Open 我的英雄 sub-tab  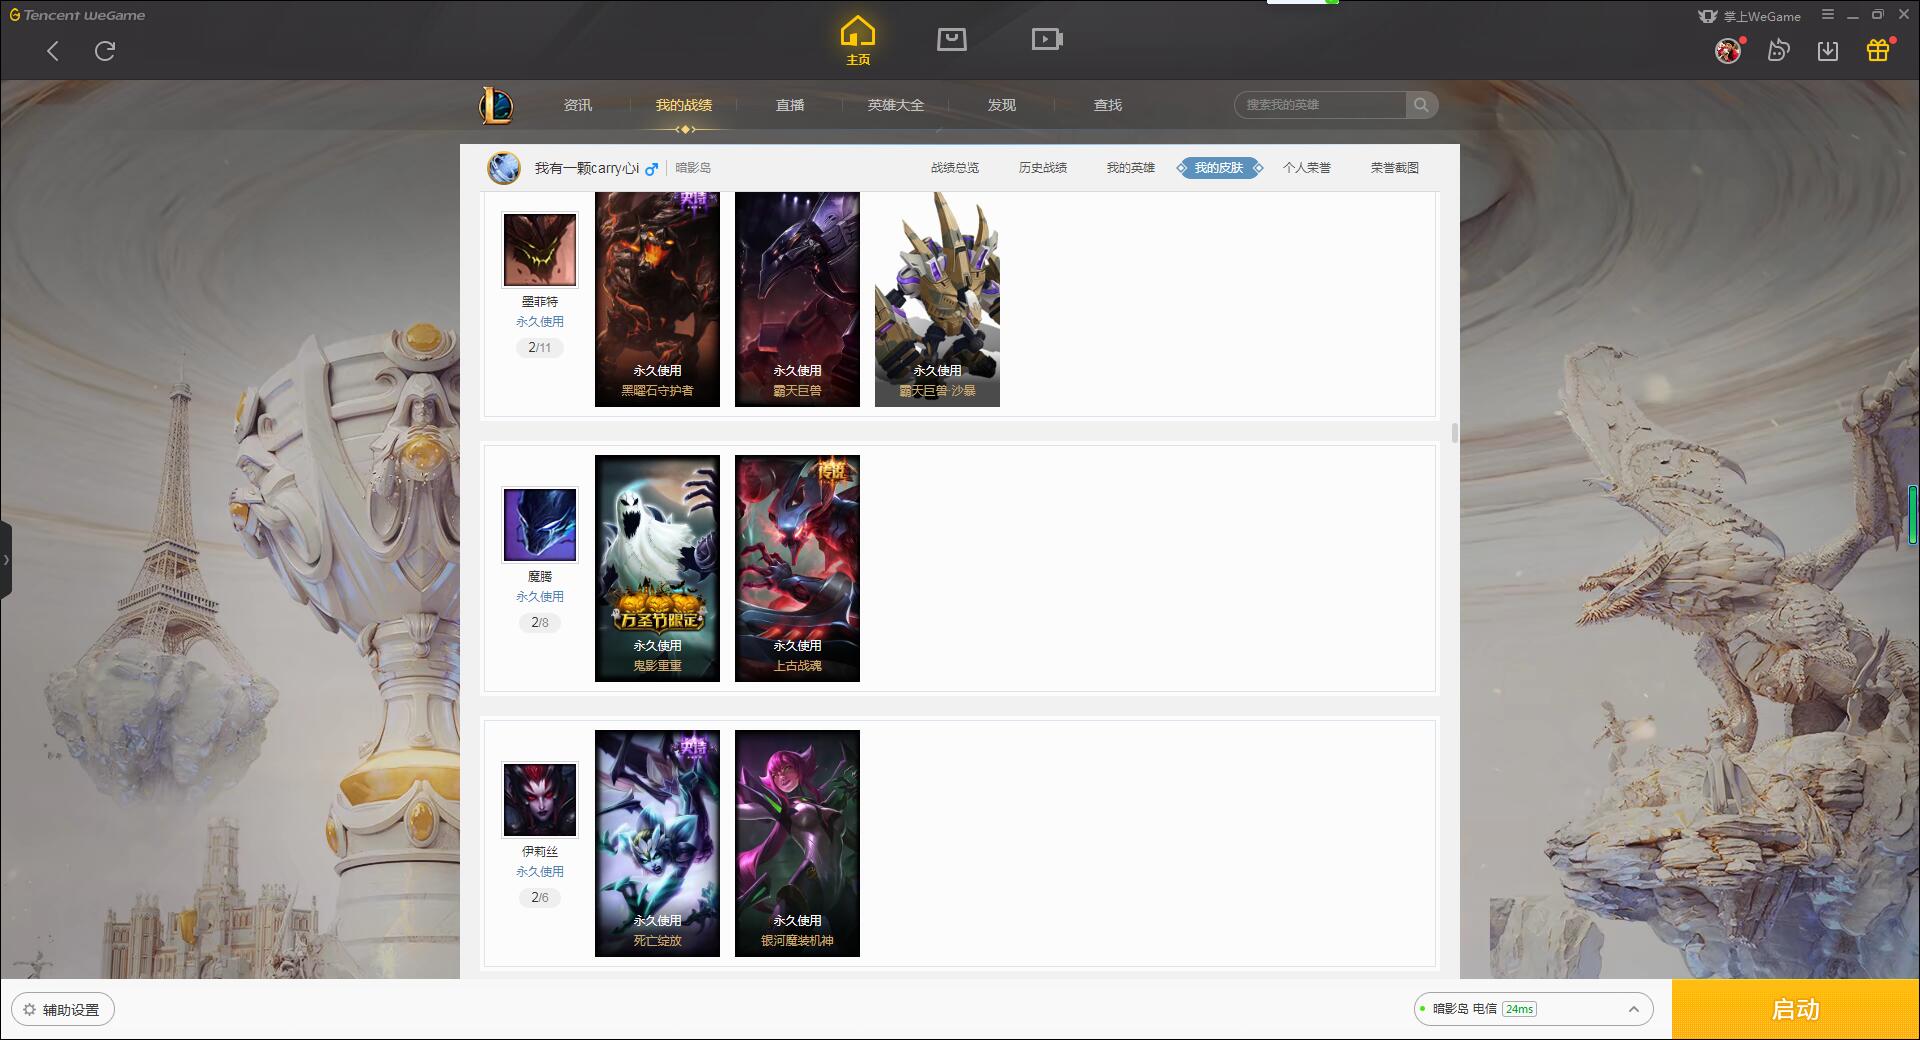pos(1131,168)
